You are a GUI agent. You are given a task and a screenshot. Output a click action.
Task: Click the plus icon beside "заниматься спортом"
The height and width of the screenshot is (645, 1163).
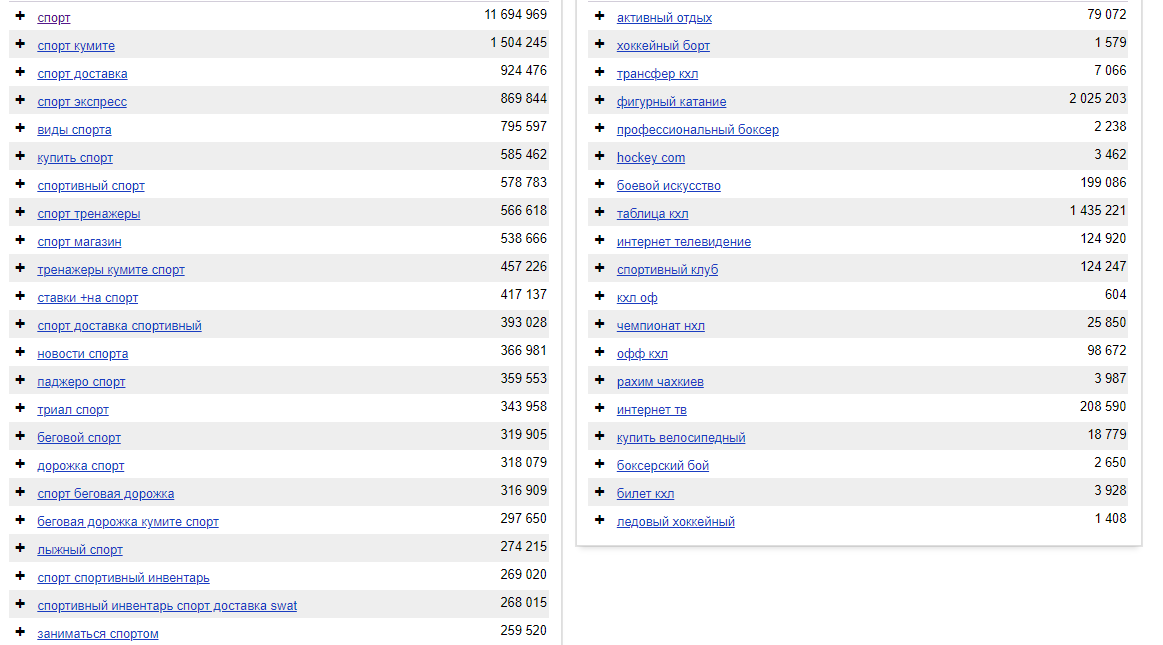click(x=20, y=632)
